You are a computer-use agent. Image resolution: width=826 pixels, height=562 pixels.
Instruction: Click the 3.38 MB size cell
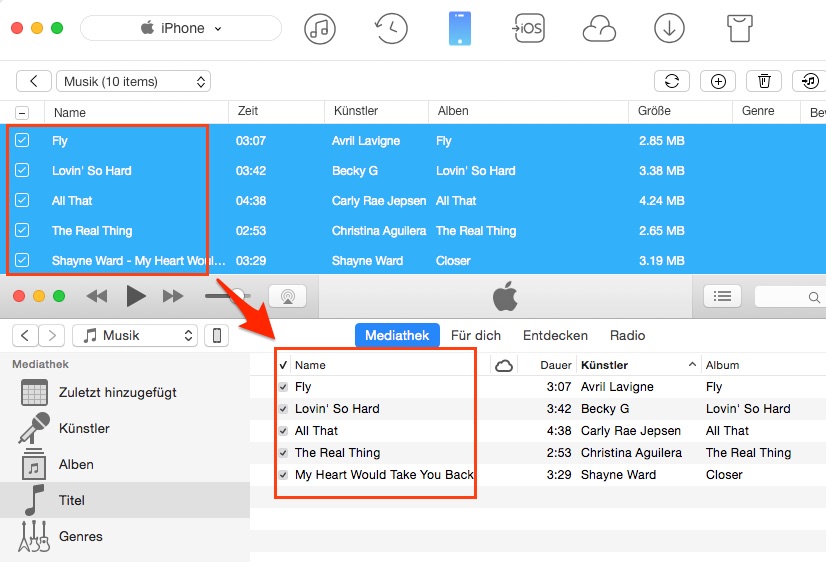pos(662,171)
